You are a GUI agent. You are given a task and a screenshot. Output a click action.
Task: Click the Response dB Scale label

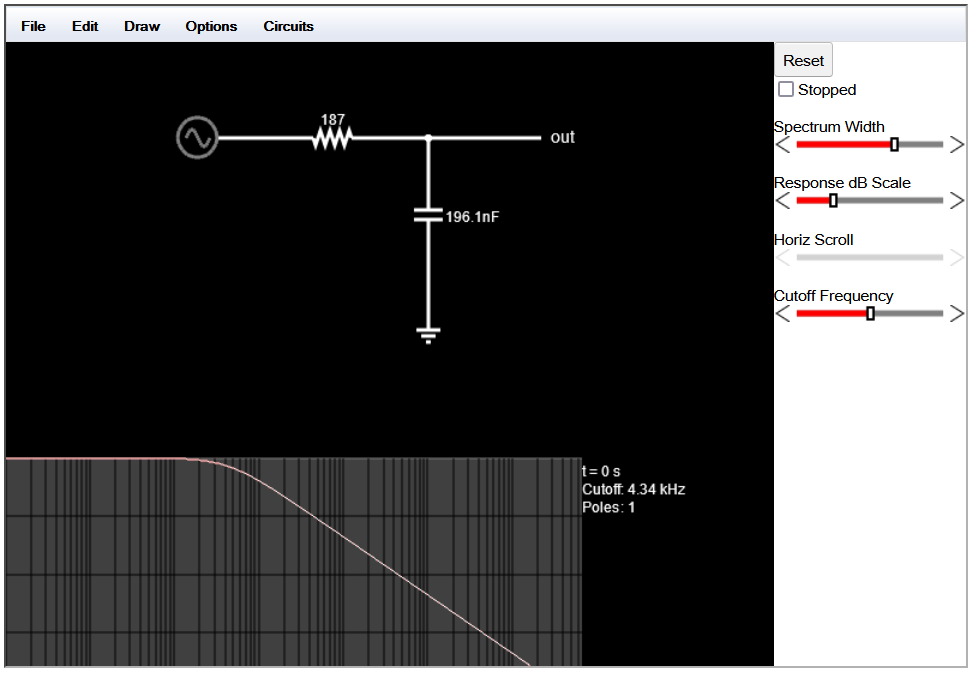point(842,183)
